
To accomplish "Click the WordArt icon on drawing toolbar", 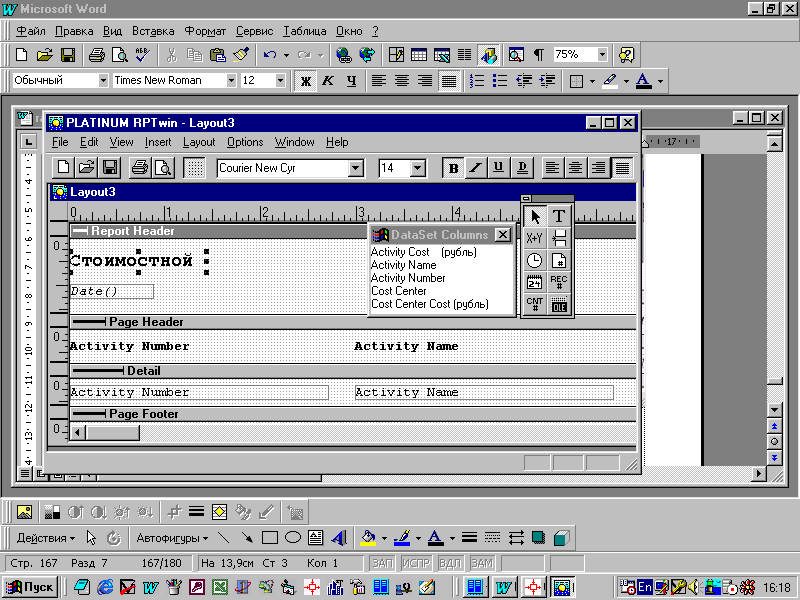I will pos(339,538).
